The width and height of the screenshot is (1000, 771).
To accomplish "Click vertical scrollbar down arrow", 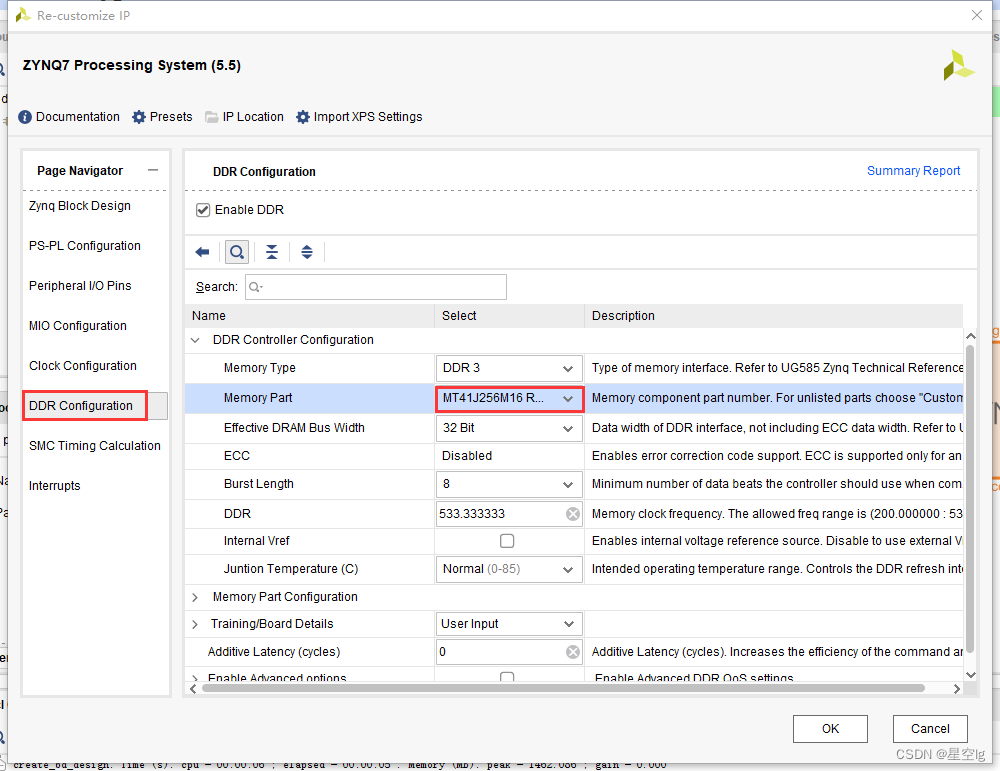I will (x=971, y=675).
